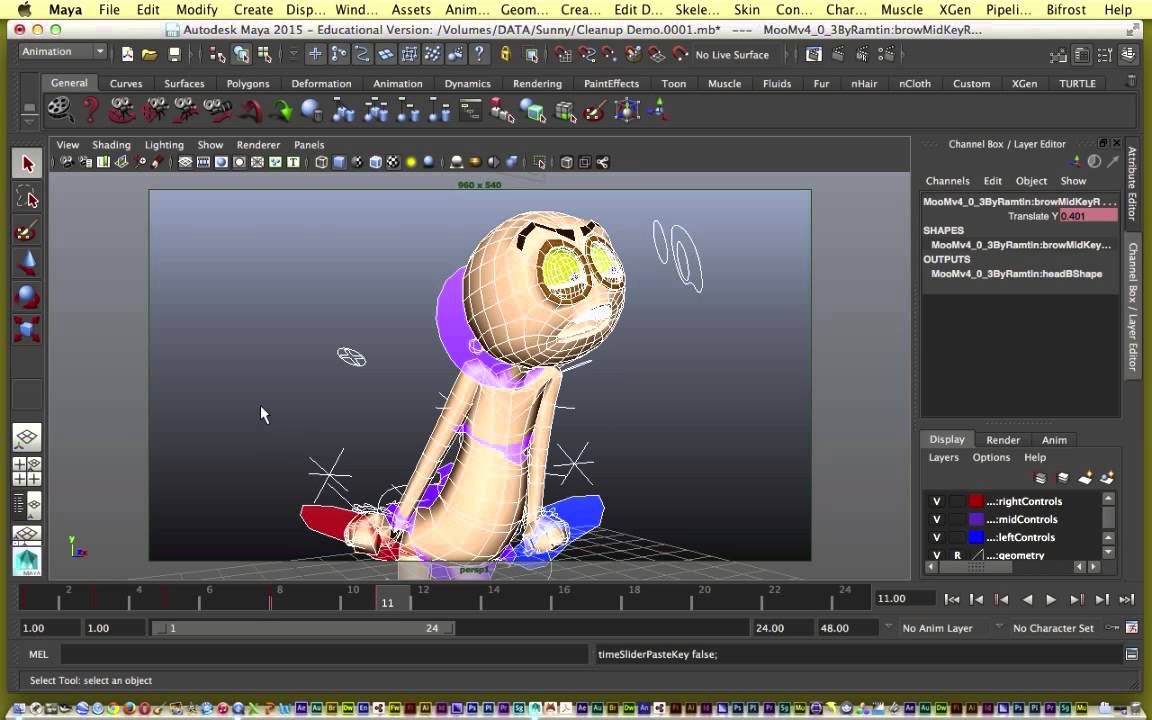Switch to the Rendering shelf tab
Image resolution: width=1152 pixels, height=720 pixels.
coord(537,84)
